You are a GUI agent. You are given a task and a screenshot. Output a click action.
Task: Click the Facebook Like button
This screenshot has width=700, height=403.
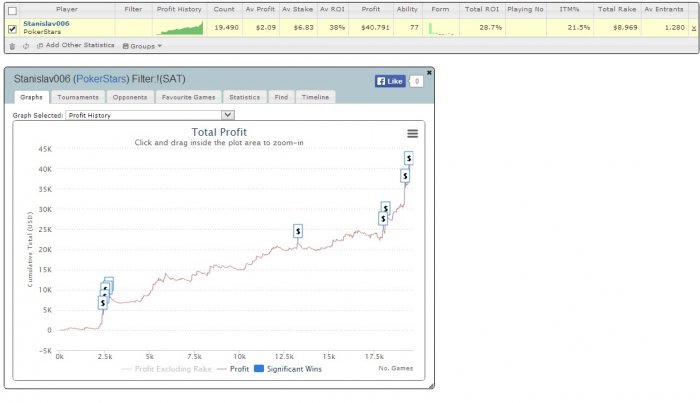[390, 81]
